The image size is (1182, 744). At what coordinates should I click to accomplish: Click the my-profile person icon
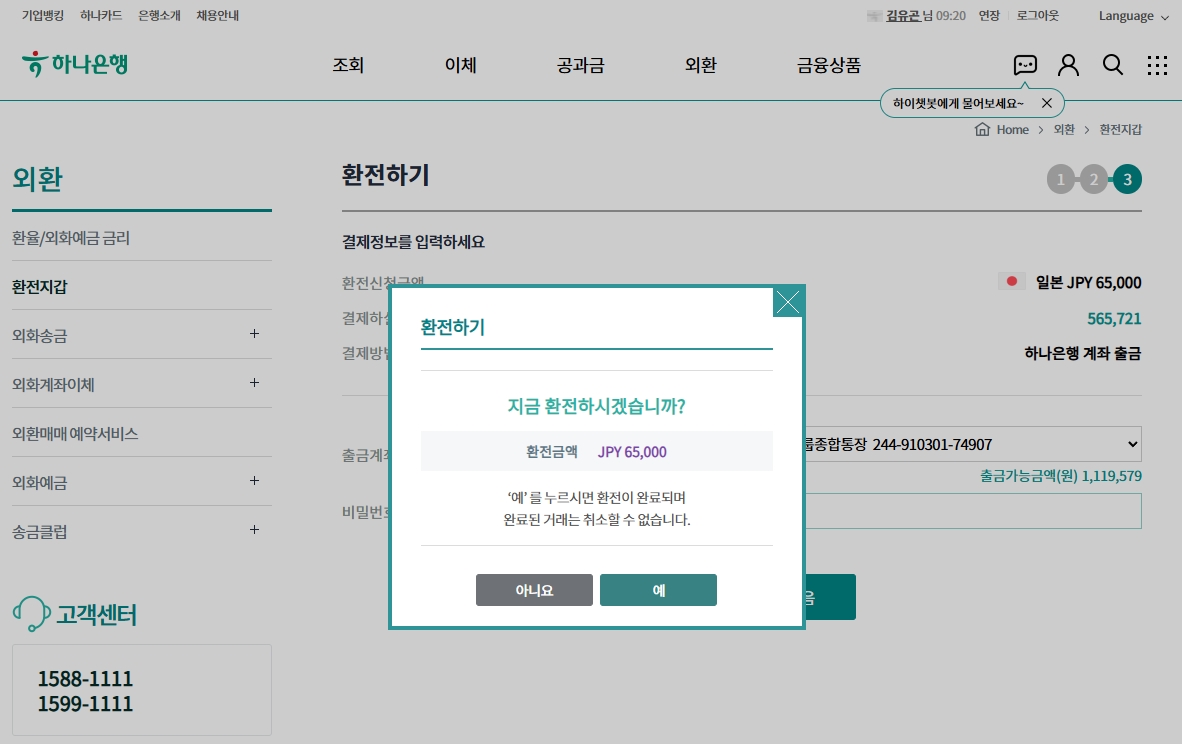(1068, 64)
